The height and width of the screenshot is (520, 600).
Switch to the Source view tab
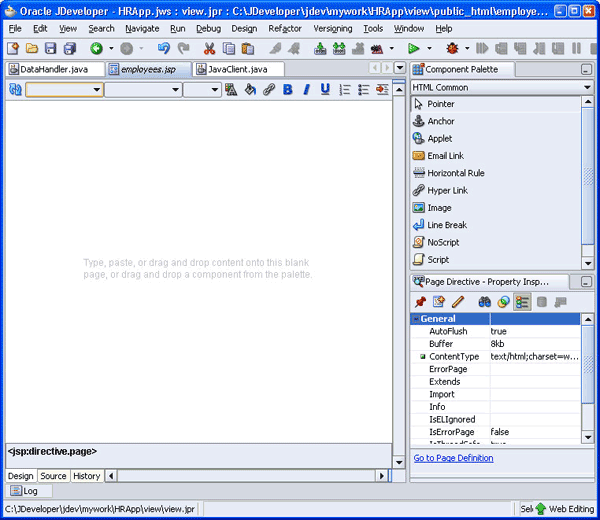[53, 476]
